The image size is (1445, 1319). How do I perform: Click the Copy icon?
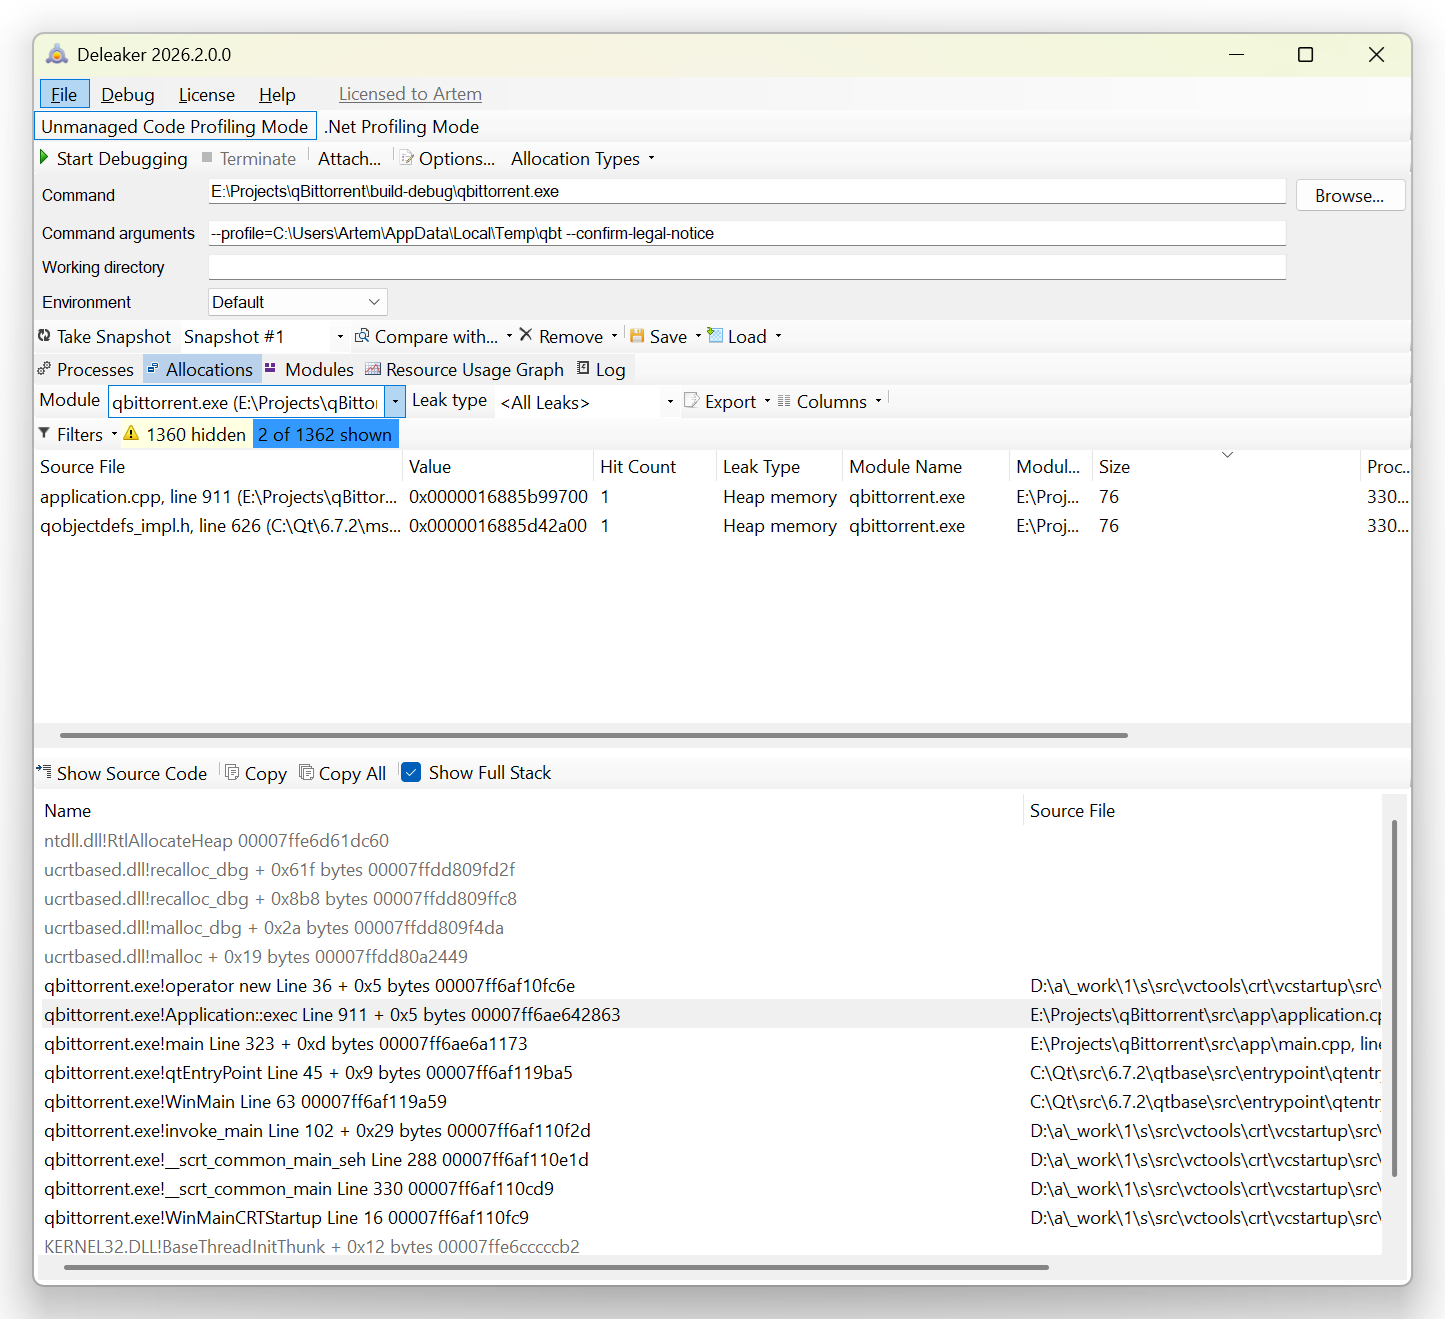(232, 772)
